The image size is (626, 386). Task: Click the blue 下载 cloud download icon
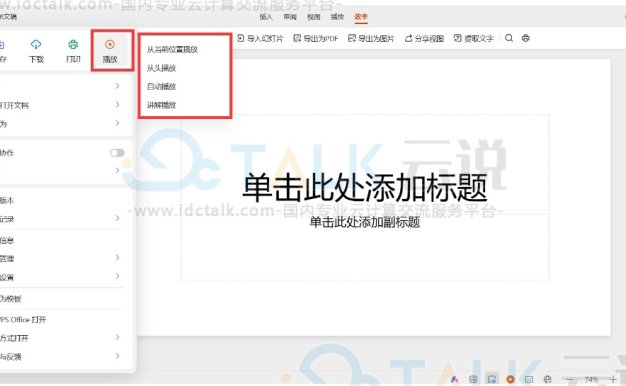(x=36, y=44)
